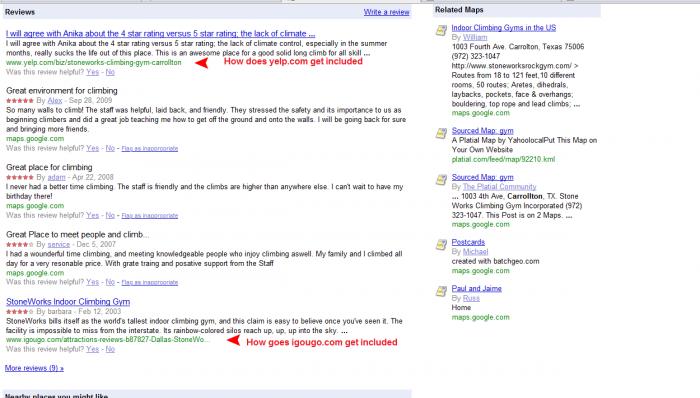
Task: Open Paul and Jaime map link
Action: click(x=476, y=289)
